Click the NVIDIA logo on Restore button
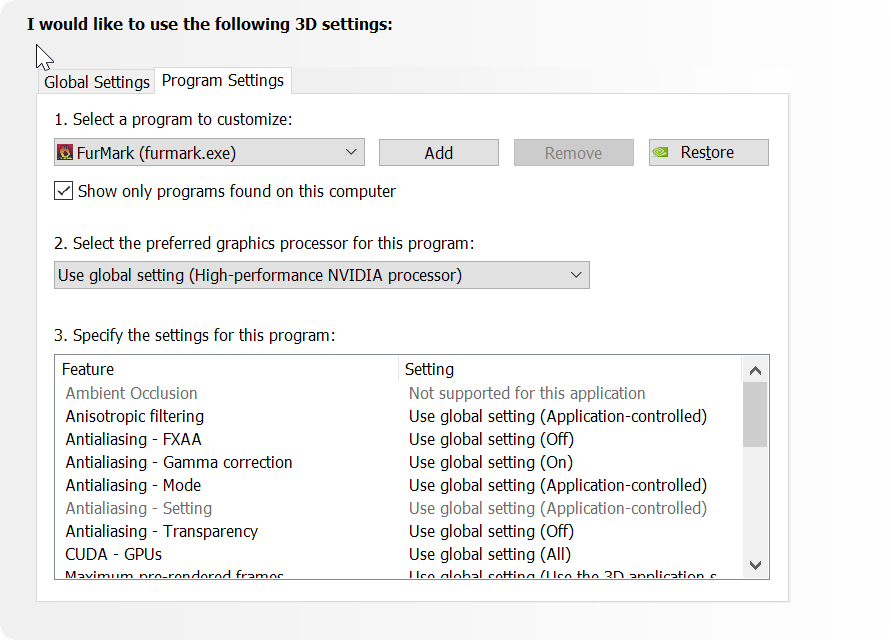 (x=661, y=152)
